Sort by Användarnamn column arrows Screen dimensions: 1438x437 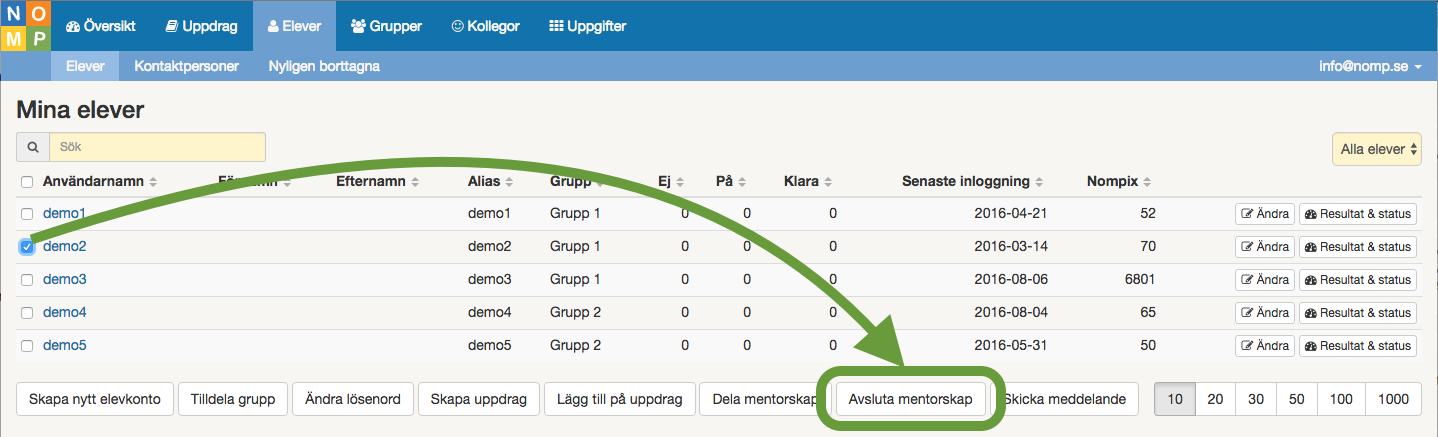(x=153, y=182)
